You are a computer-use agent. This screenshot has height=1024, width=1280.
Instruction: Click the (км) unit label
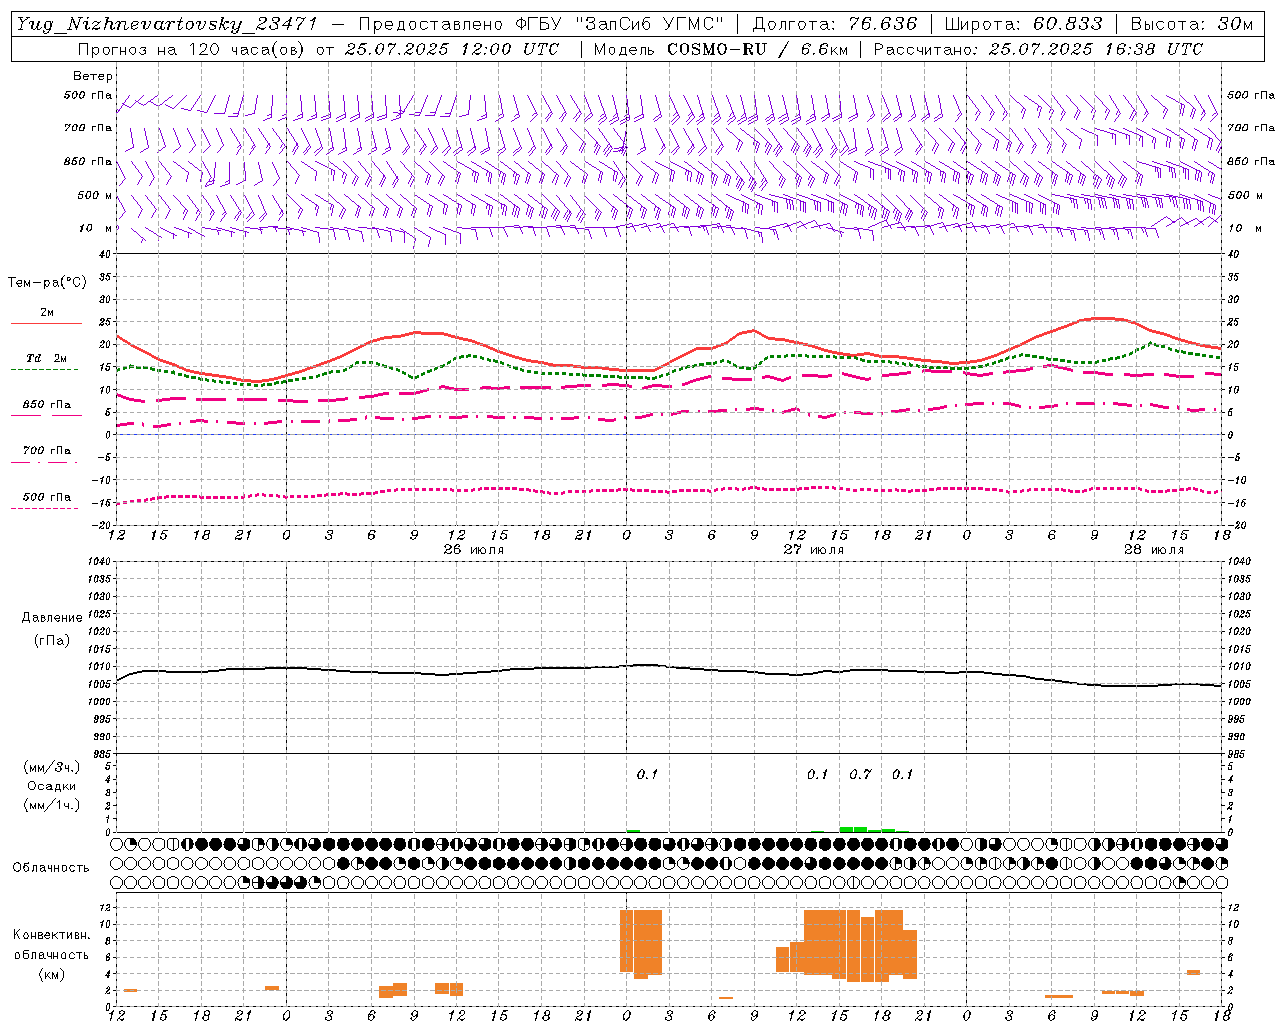point(52,974)
